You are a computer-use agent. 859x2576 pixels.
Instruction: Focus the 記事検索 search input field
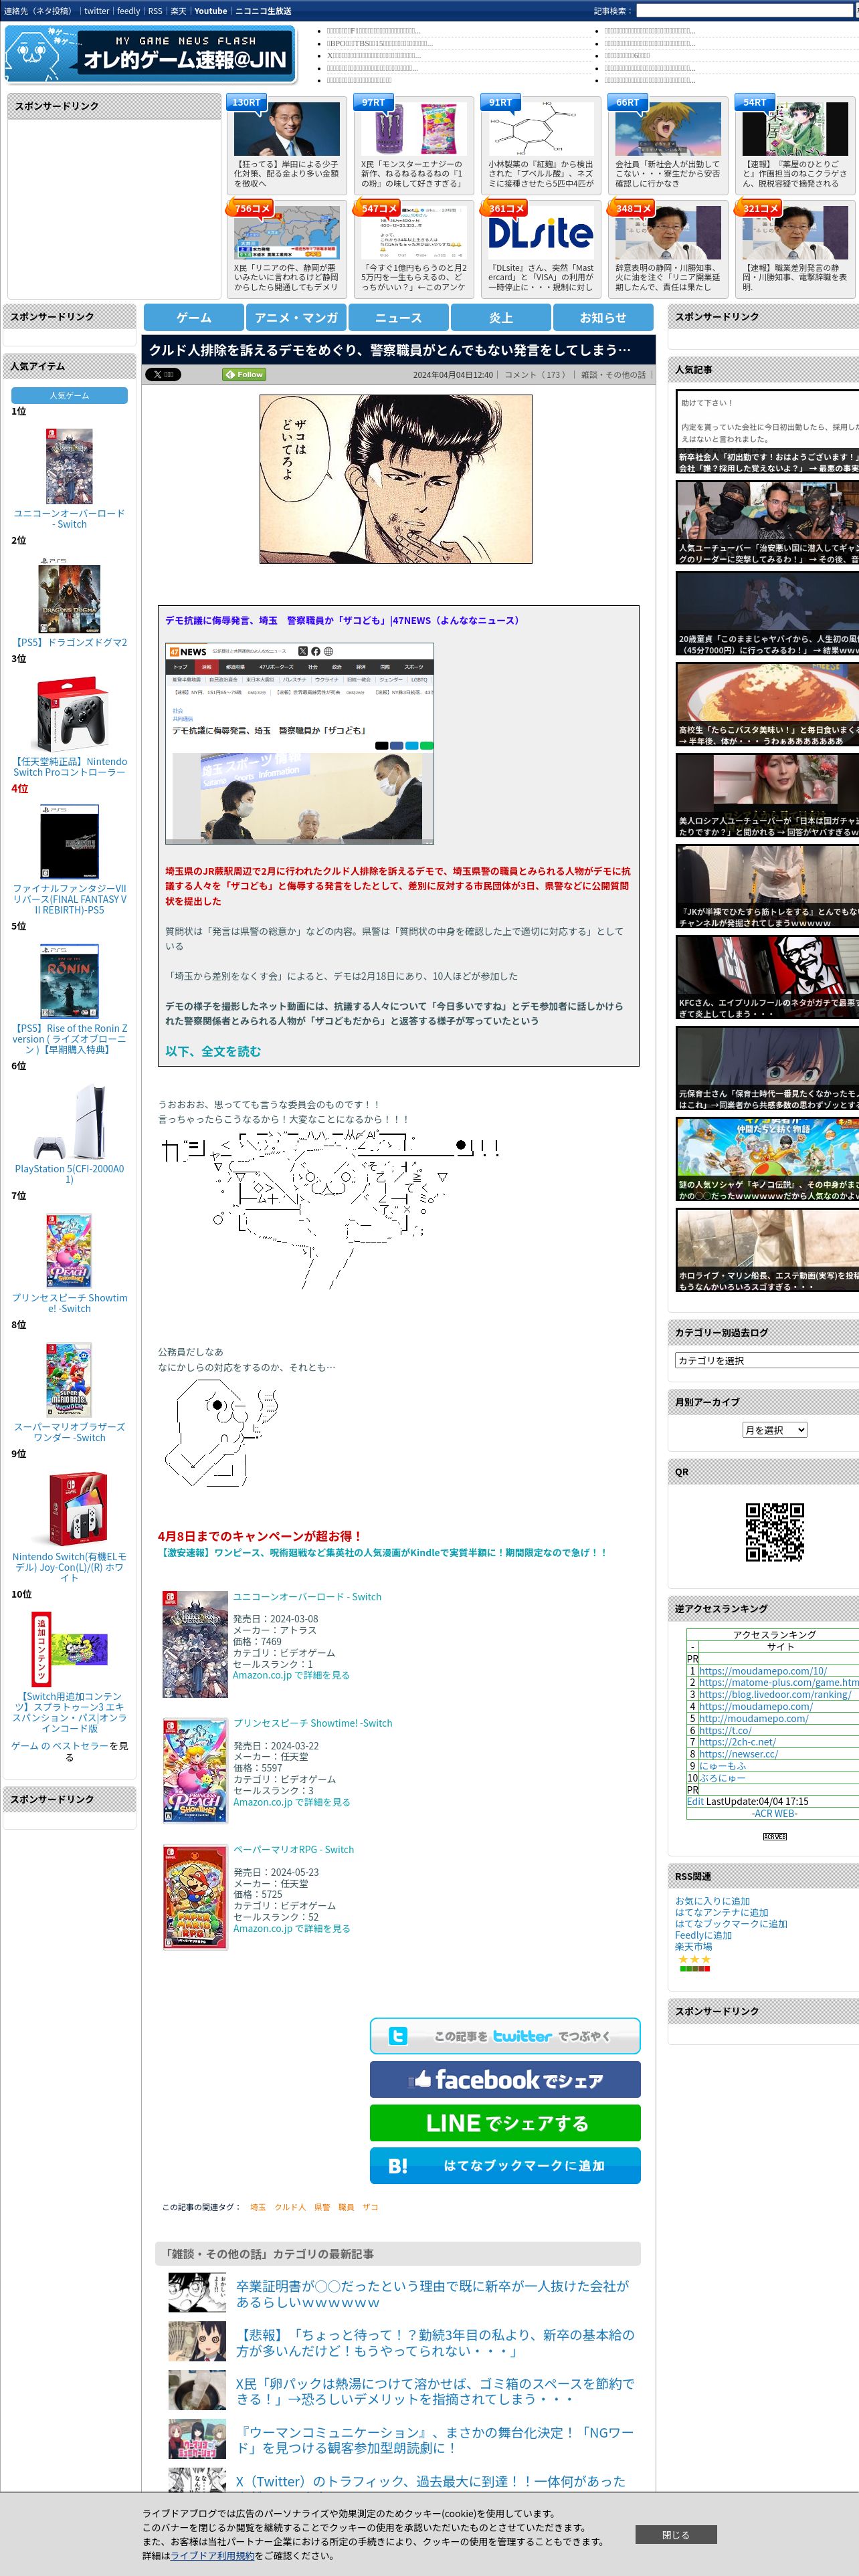[x=745, y=11]
